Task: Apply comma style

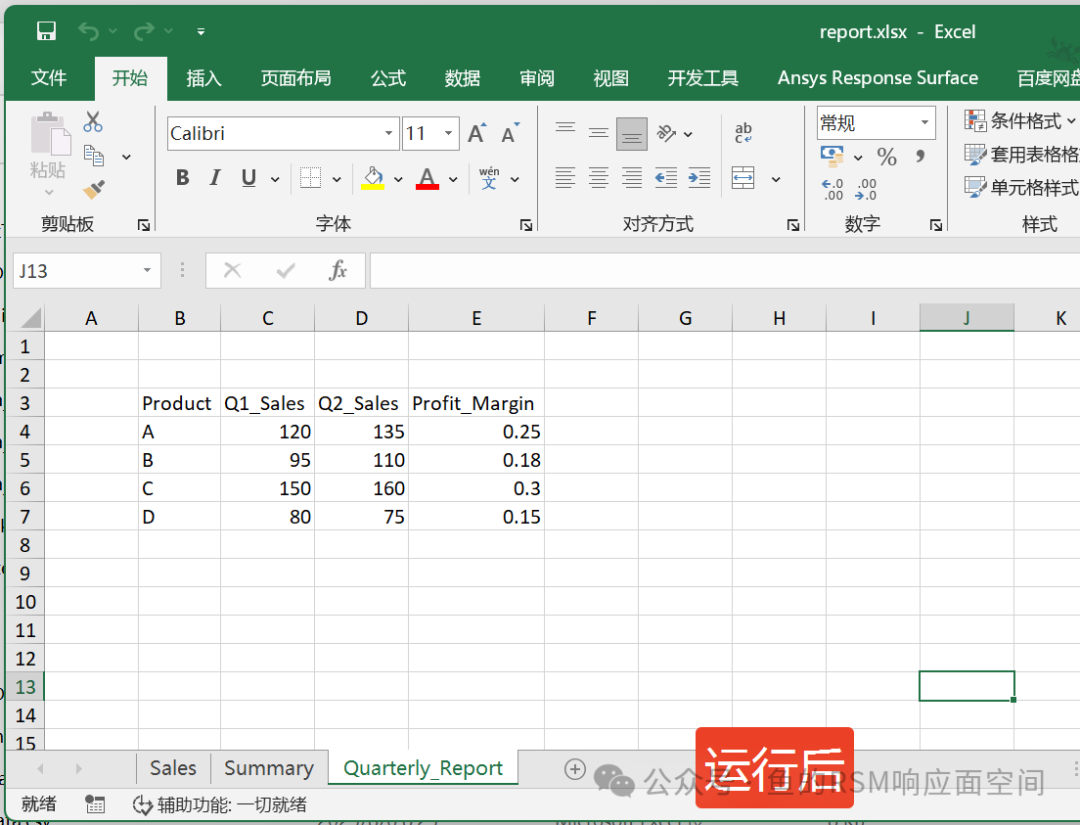Action: pyautogui.click(x=920, y=156)
